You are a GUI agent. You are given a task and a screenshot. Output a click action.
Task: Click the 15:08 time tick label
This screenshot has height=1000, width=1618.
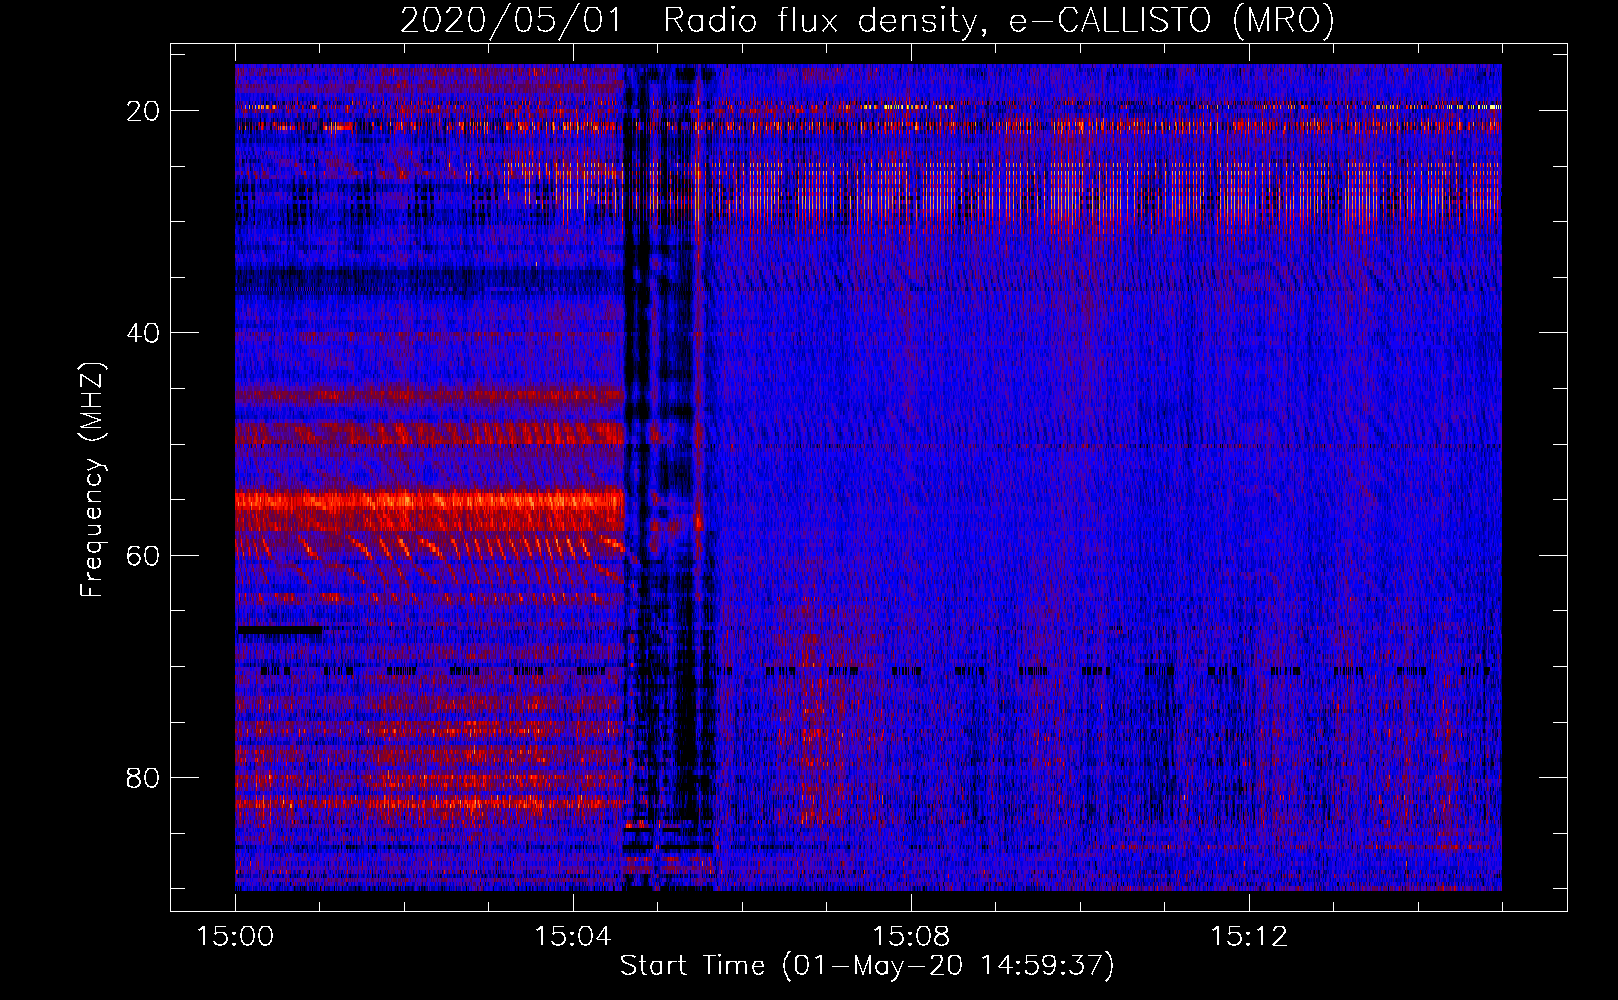point(911,937)
